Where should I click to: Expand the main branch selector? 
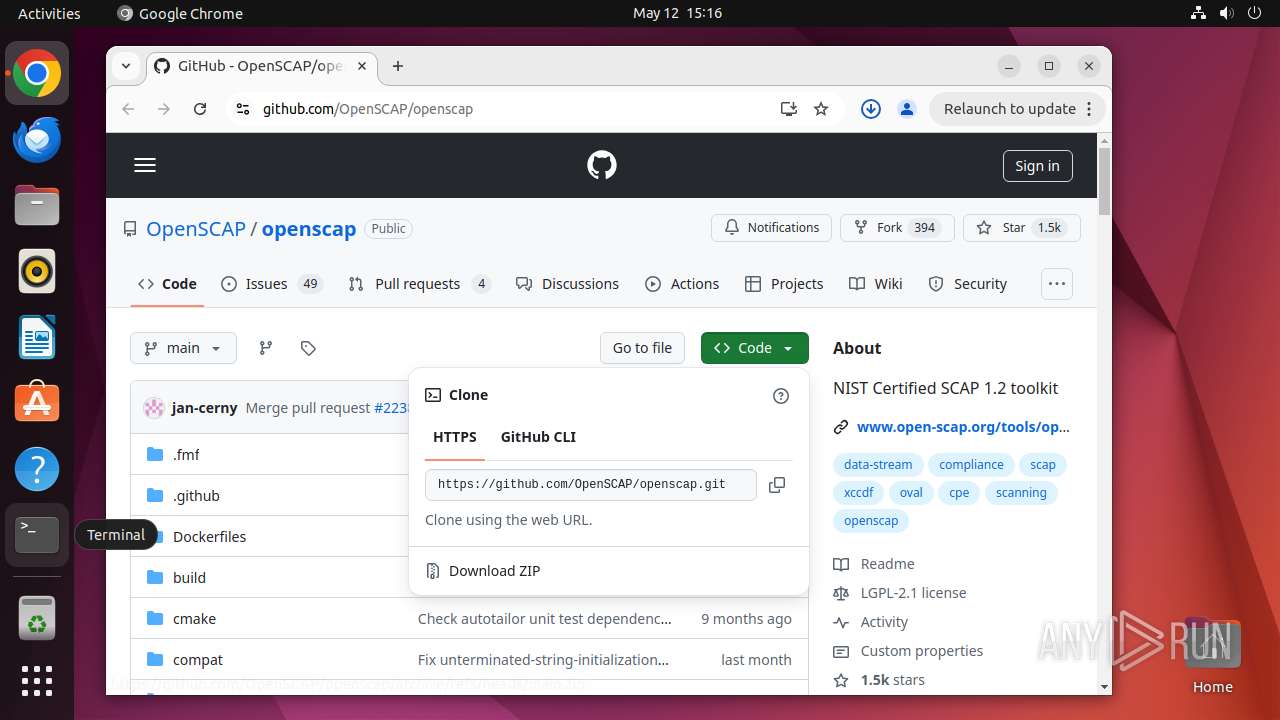pyautogui.click(x=183, y=348)
